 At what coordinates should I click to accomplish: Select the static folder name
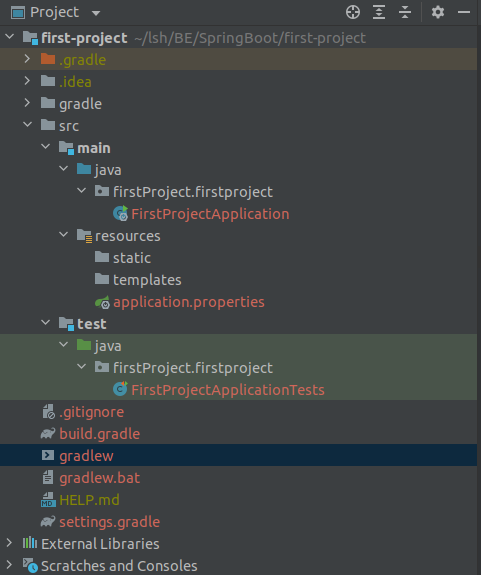(x=132, y=258)
